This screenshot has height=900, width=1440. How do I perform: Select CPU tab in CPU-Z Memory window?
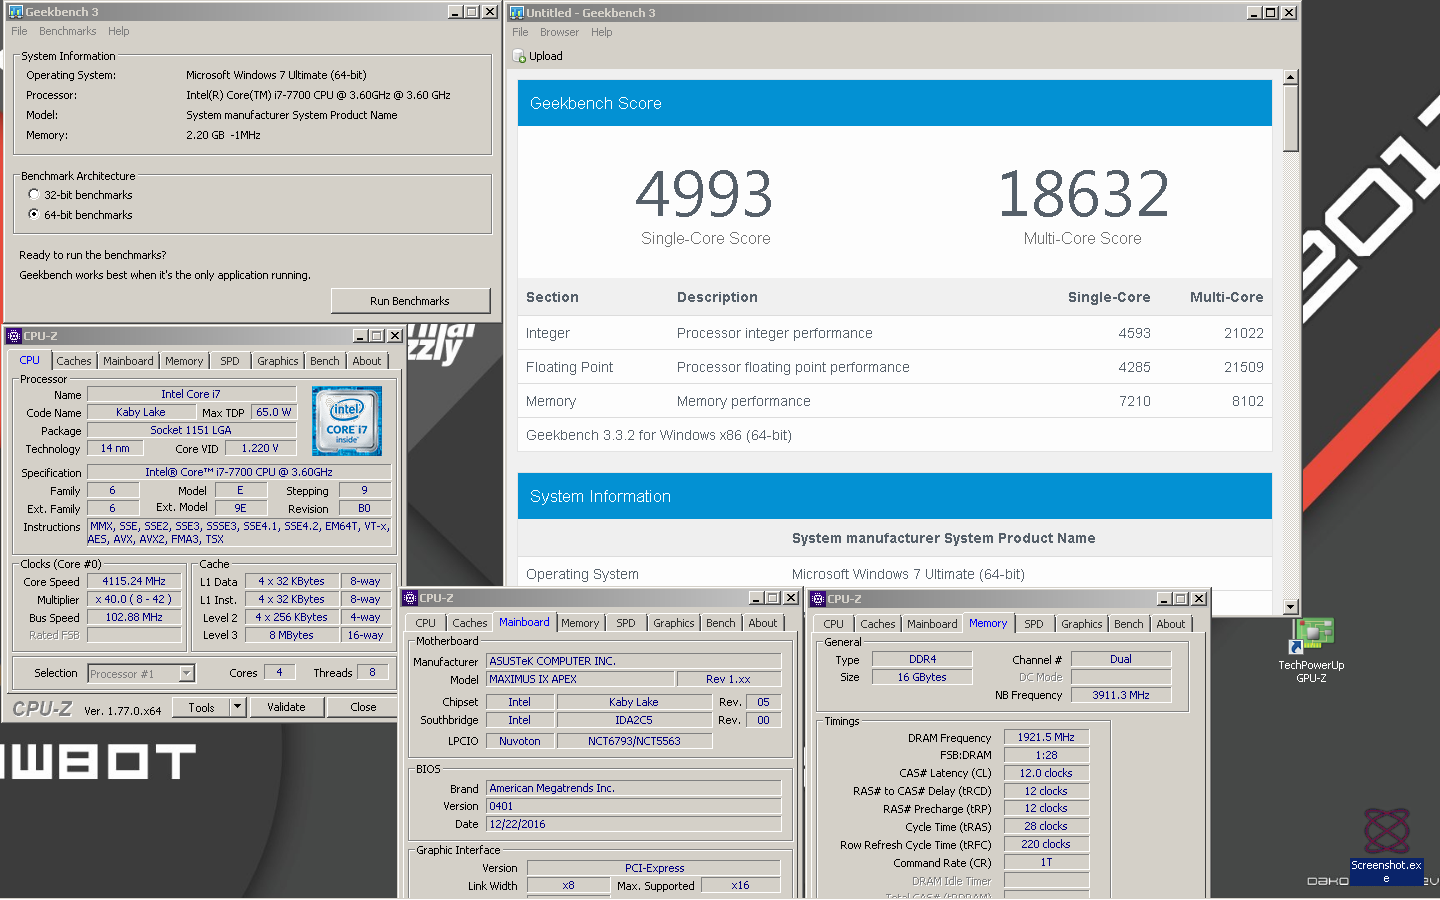point(834,624)
